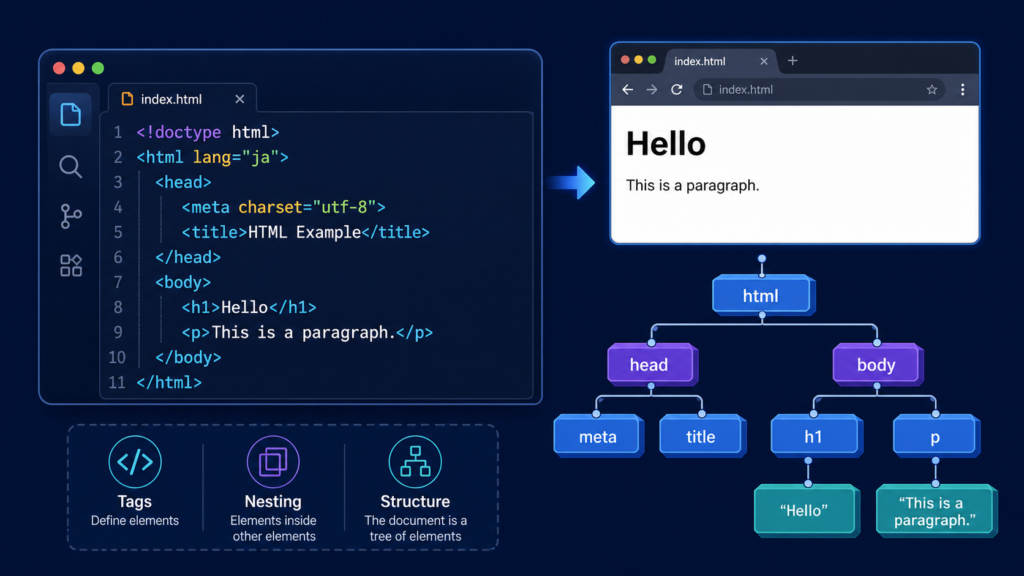Close the index.html browser tab
This screenshot has width=1024, height=576.
click(x=763, y=61)
